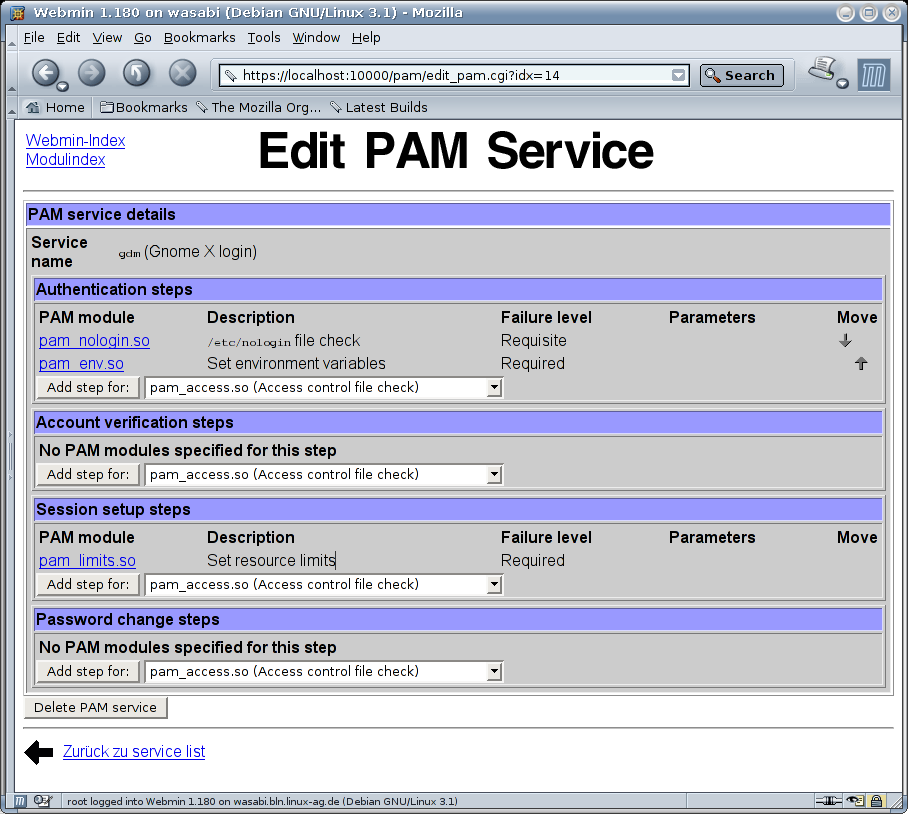Click the 'gdm (Gnome X login)' service name

[188, 252]
